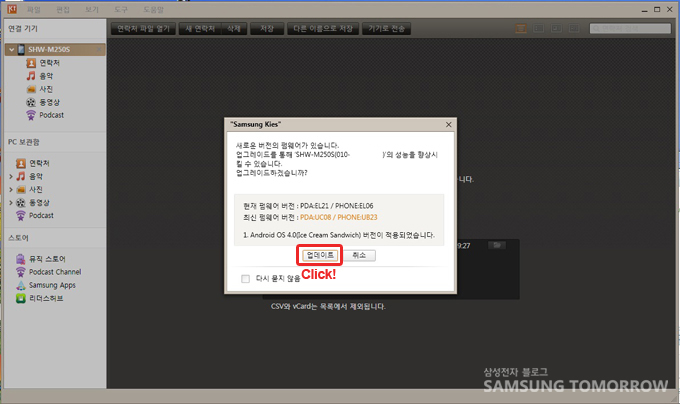Open device 연락처 contacts icon
This screenshot has width=680, height=404.
pyautogui.click(x=31, y=63)
